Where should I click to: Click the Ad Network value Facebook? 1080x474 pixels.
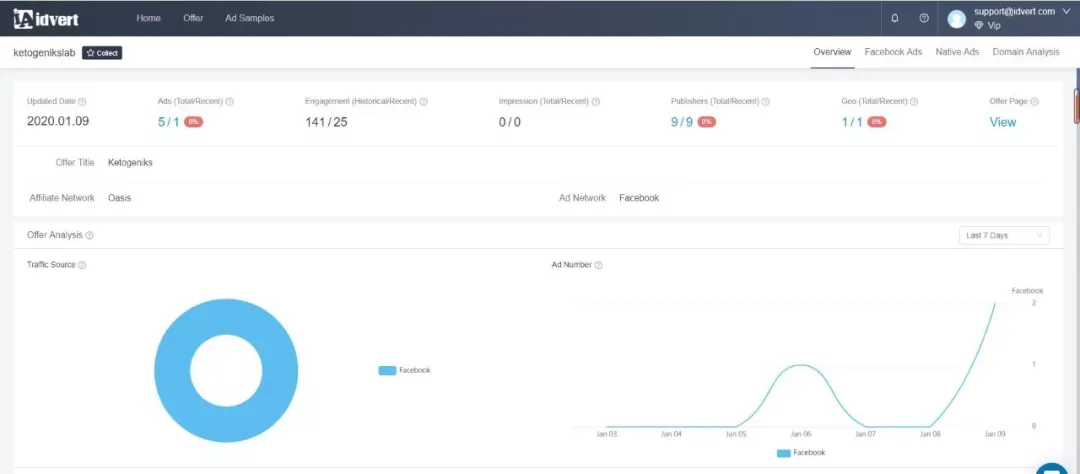coord(638,198)
